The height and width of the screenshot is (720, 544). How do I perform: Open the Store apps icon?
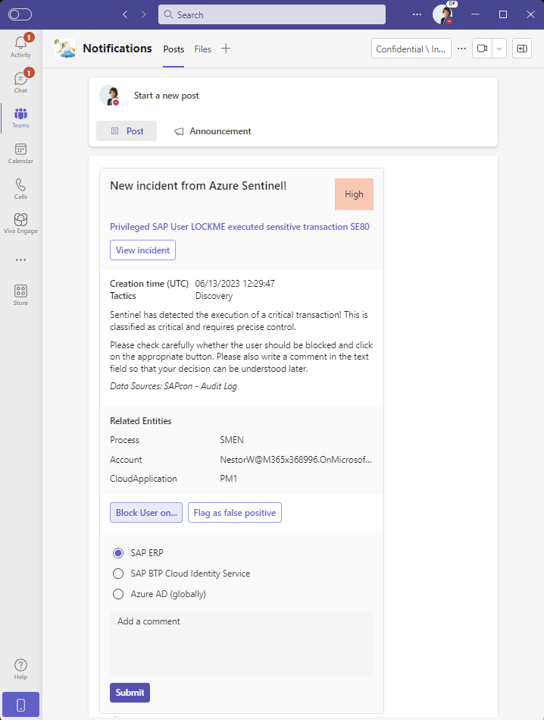pyautogui.click(x=21, y=295)
